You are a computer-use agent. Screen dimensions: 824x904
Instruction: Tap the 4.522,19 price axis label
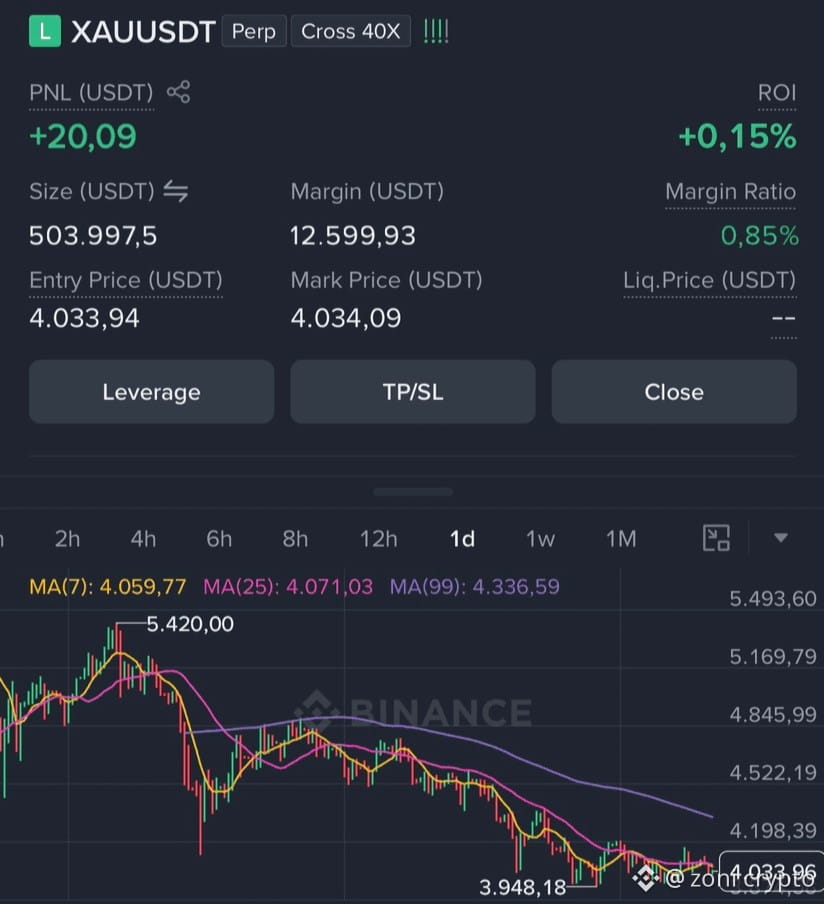(x=773, y=773)
